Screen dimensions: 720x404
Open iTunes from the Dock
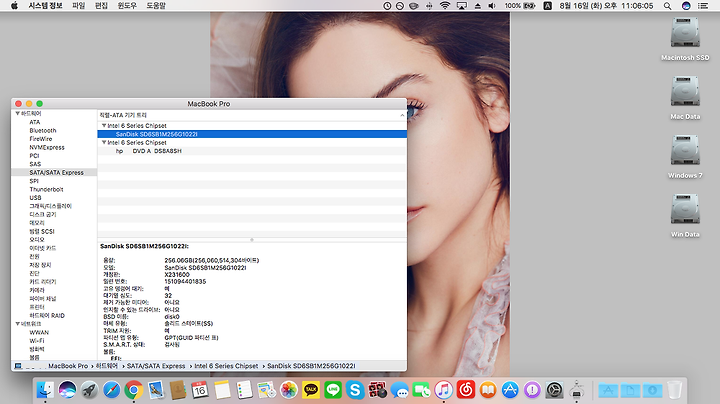(444, 390)
